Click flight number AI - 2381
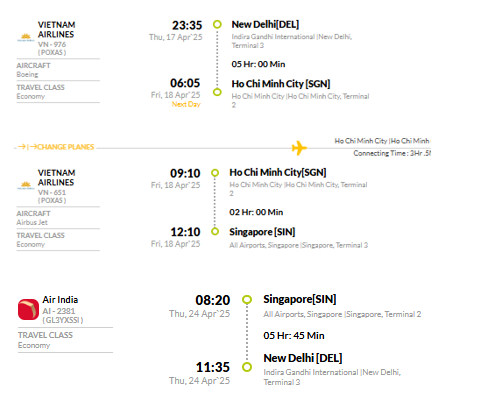 tap(59, 311)
